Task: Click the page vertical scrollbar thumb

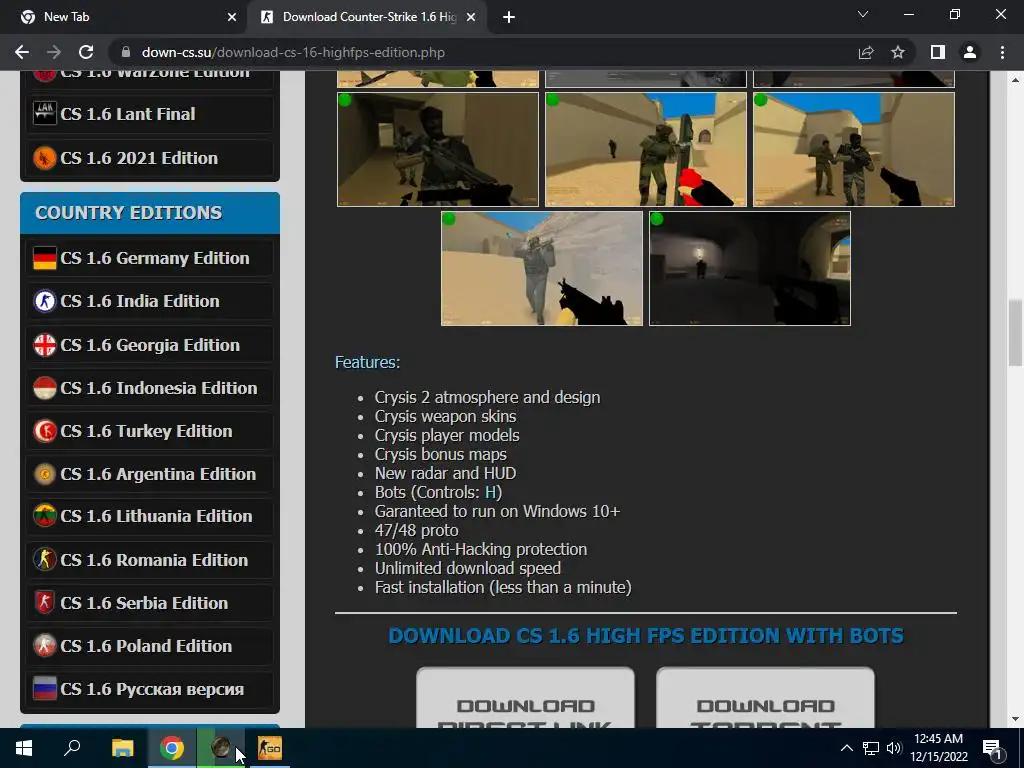Action: click(x=1015, y=333)
